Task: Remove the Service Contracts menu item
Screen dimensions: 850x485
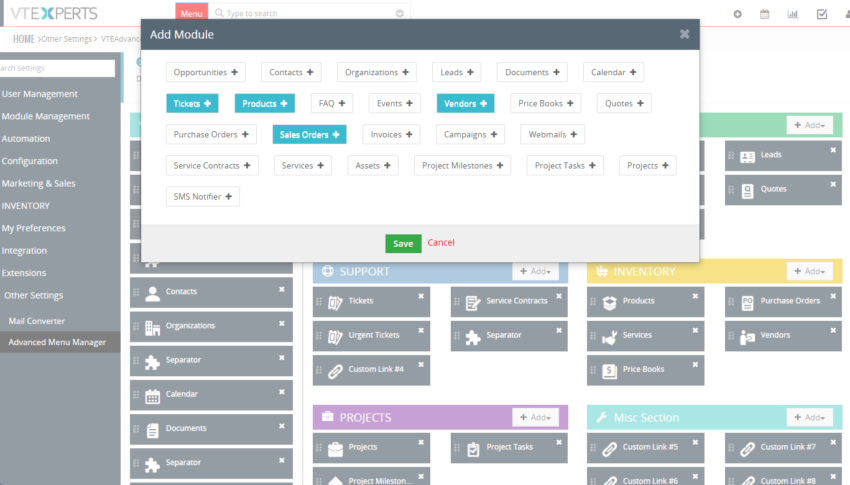Action: click(x=559, y=296)
